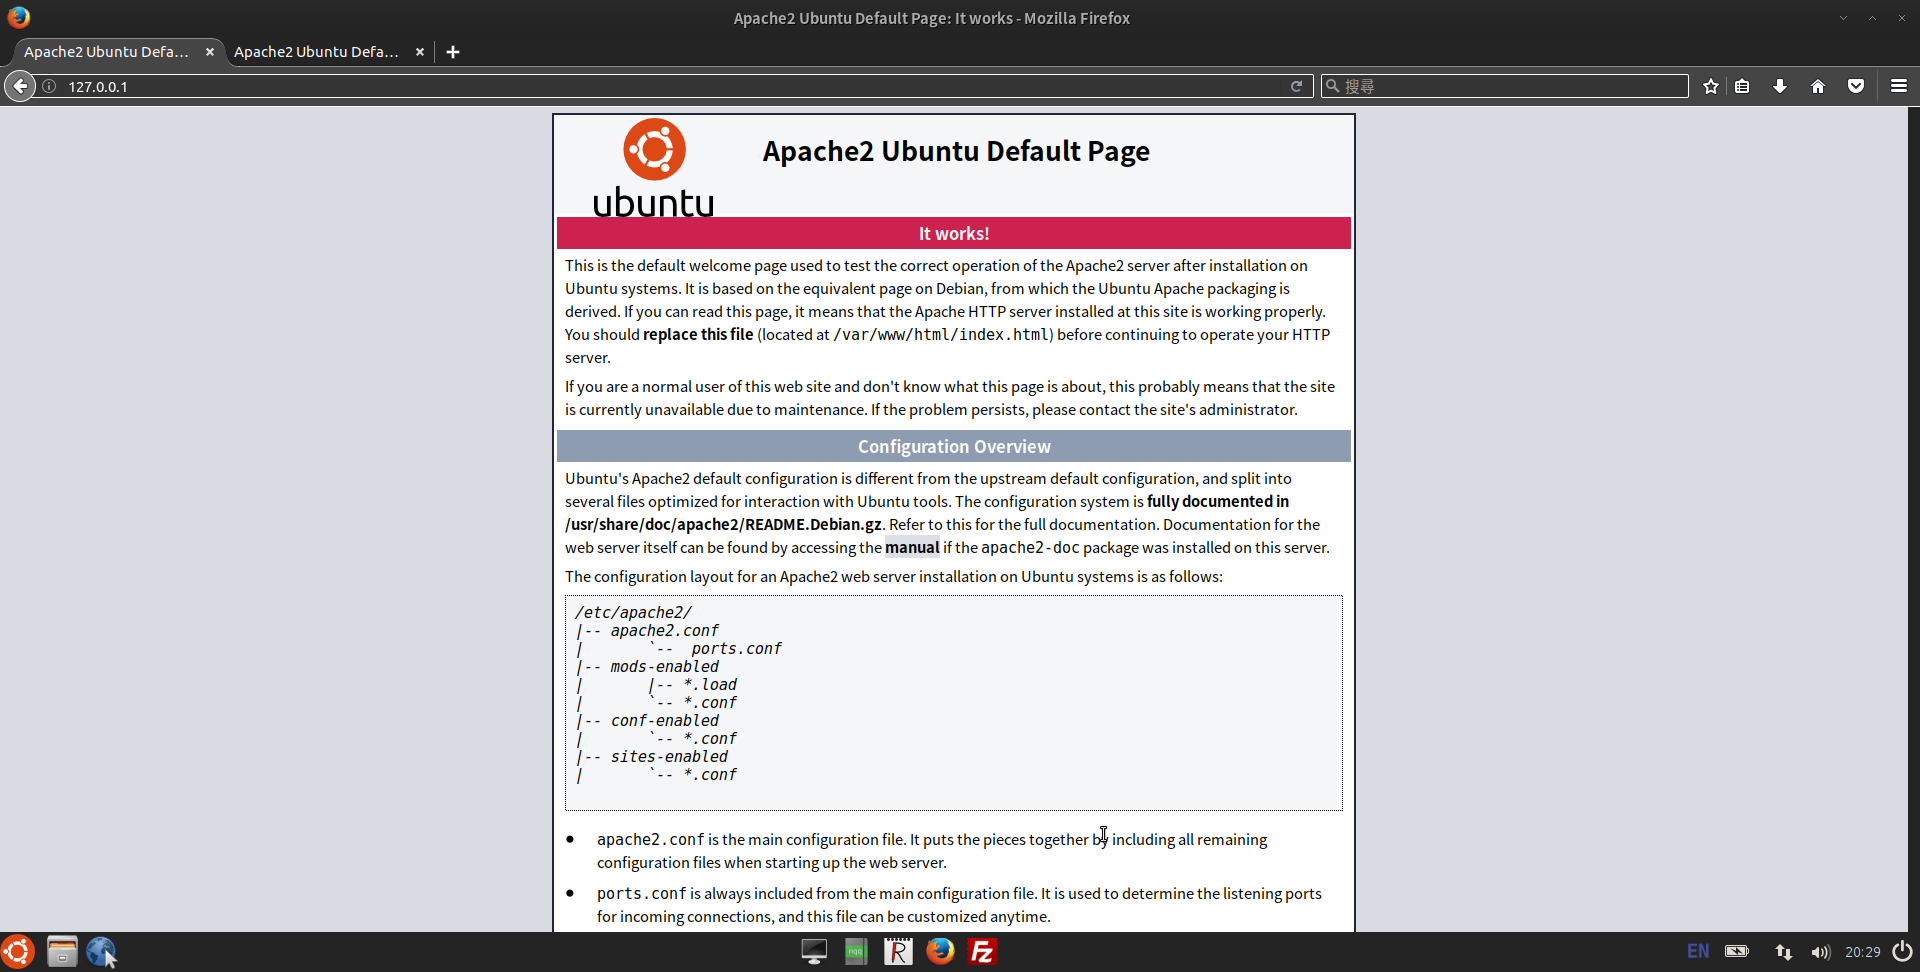The width and height of the screenshot is (1920, 972).
Task: Open RedNotebook from the taskbar
Action: click(x=897, y=951)
